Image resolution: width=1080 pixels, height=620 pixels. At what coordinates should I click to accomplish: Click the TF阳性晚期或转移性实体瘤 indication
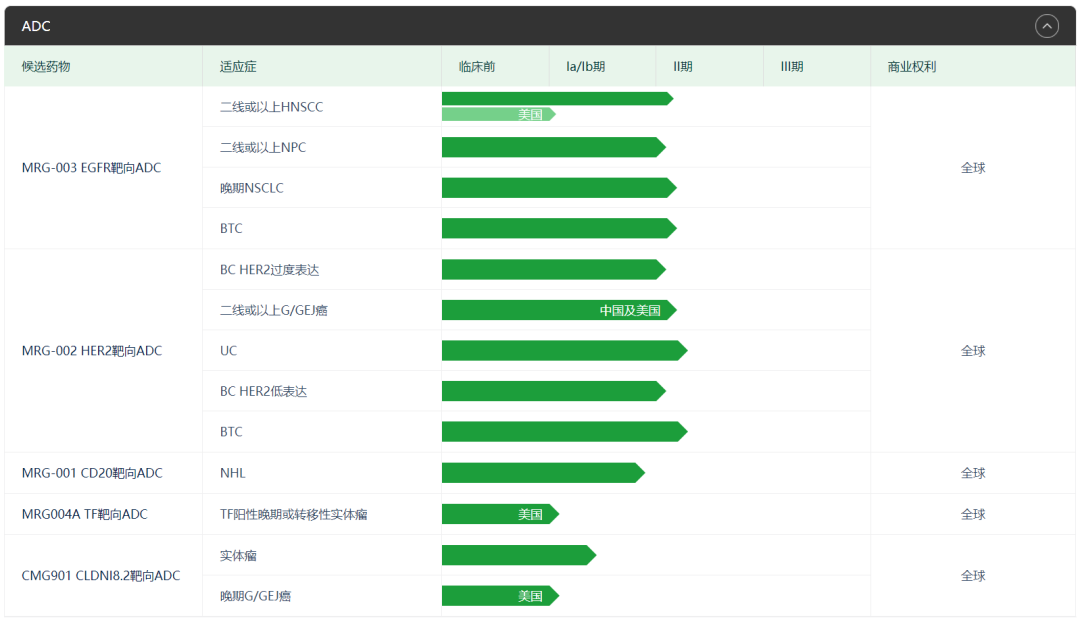[293, 514]
